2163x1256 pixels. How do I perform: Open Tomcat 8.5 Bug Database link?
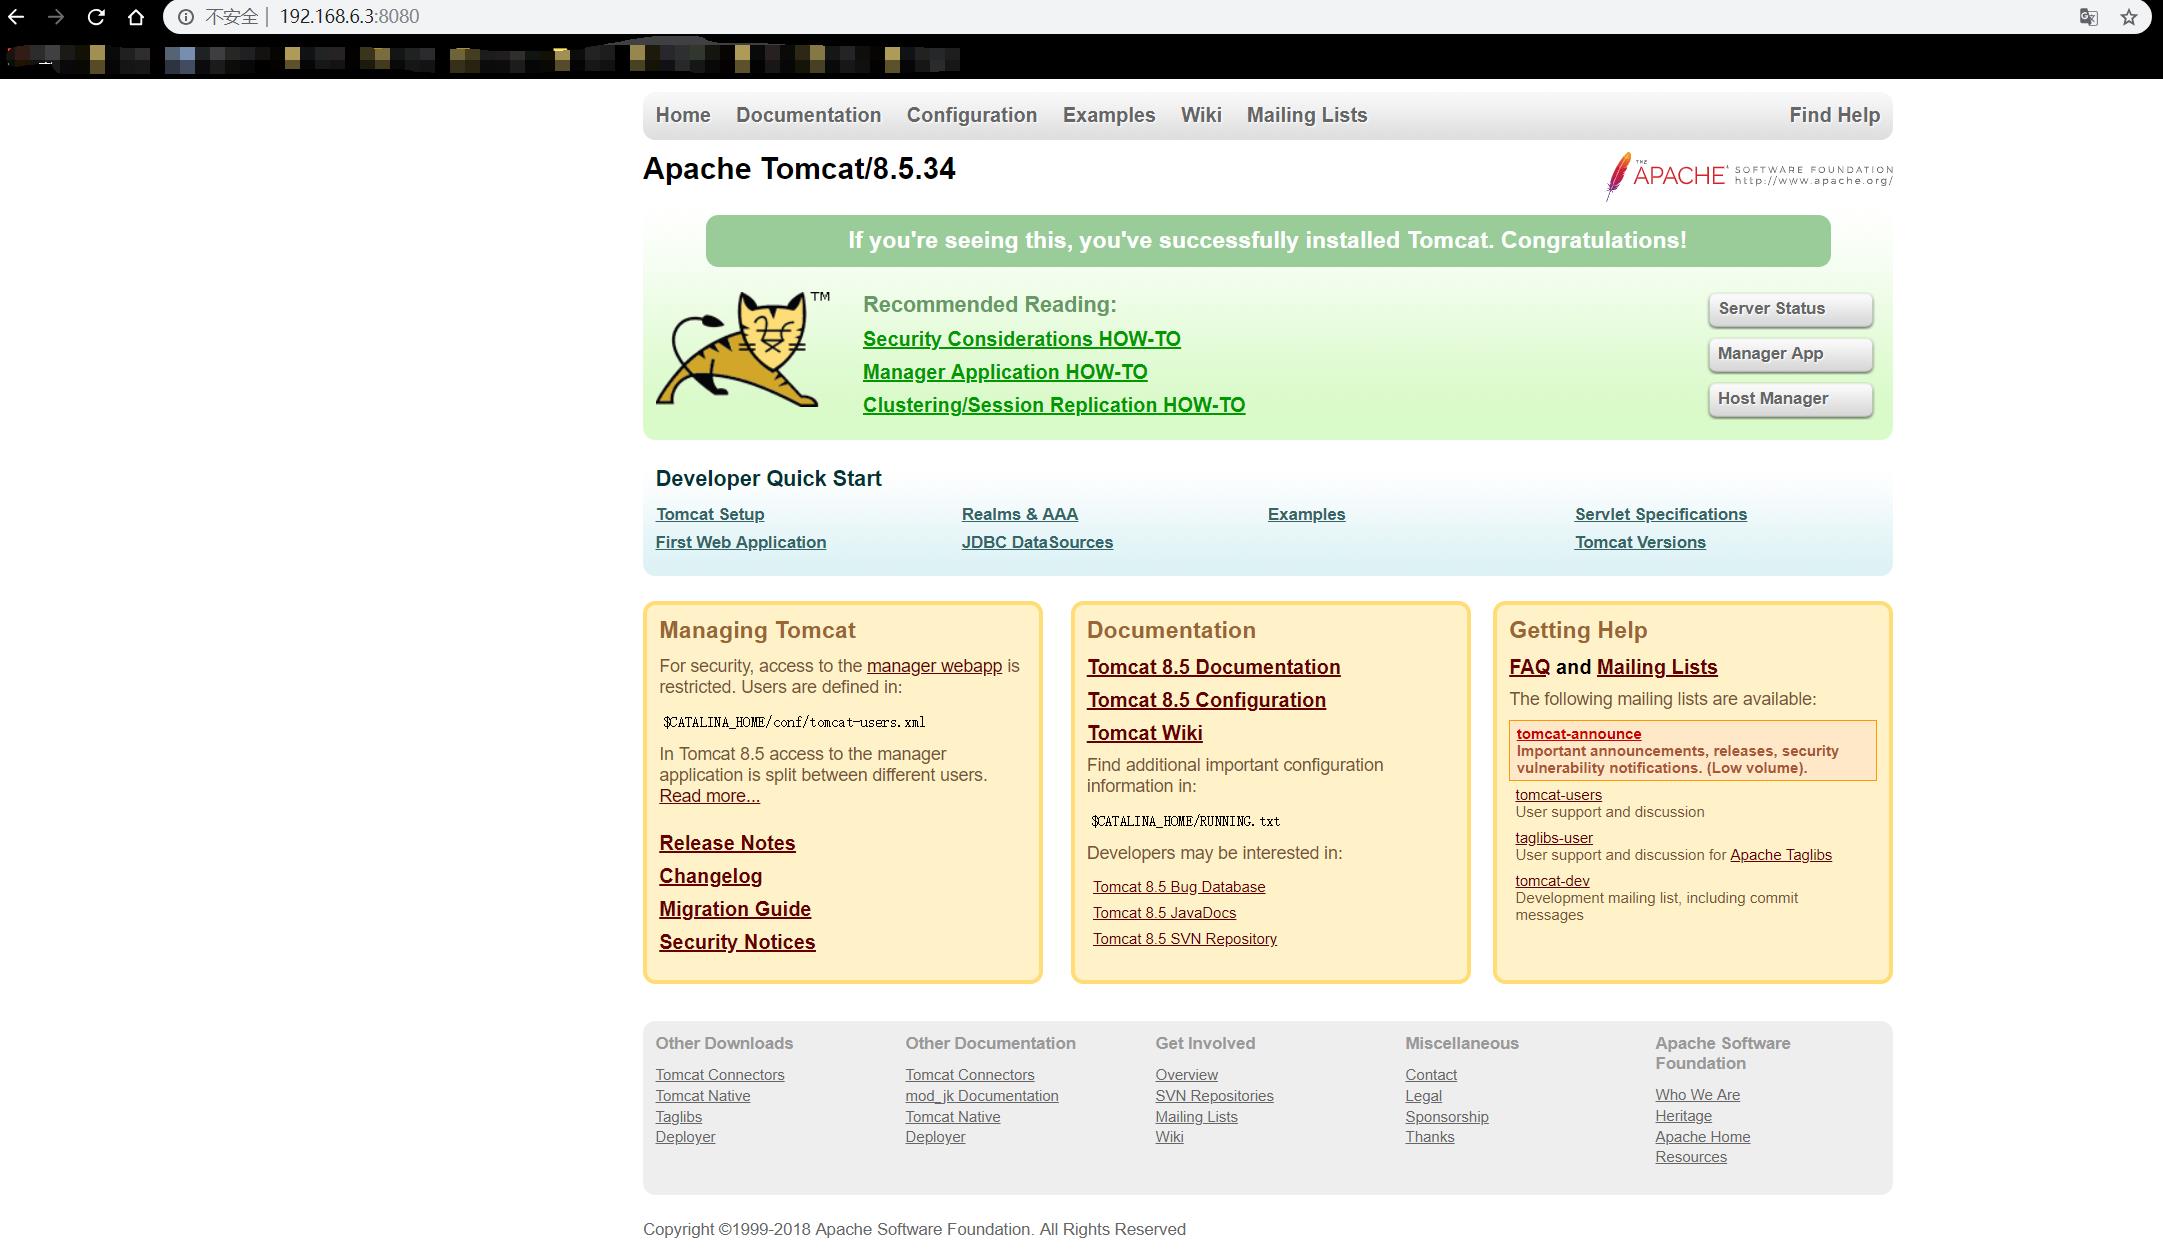[x=1179, y=887]
